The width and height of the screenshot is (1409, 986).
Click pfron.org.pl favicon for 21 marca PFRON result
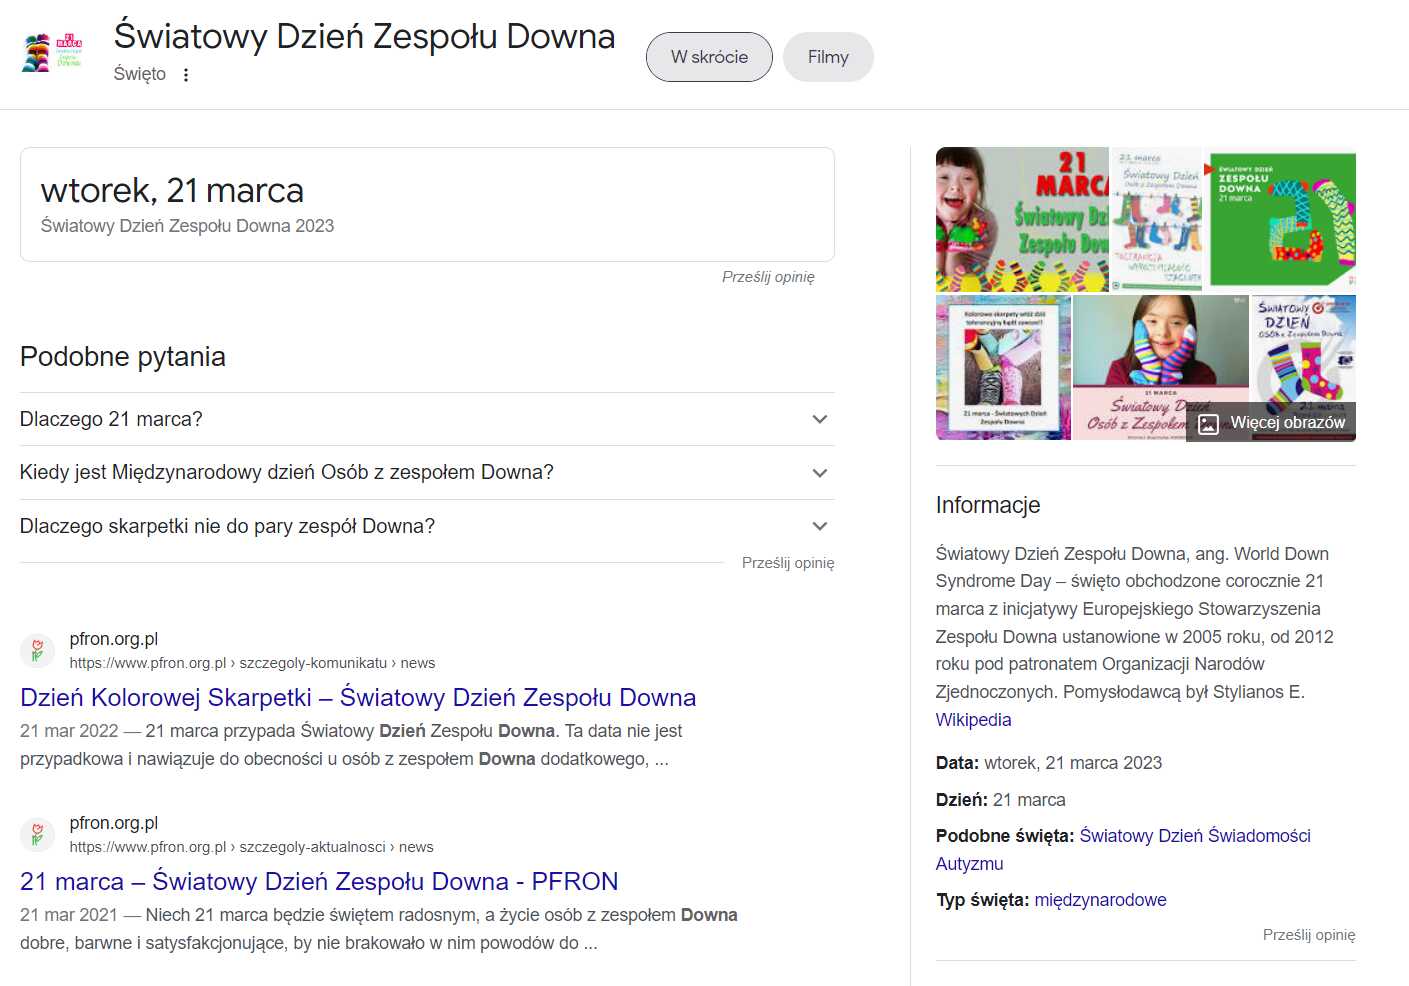38,834
